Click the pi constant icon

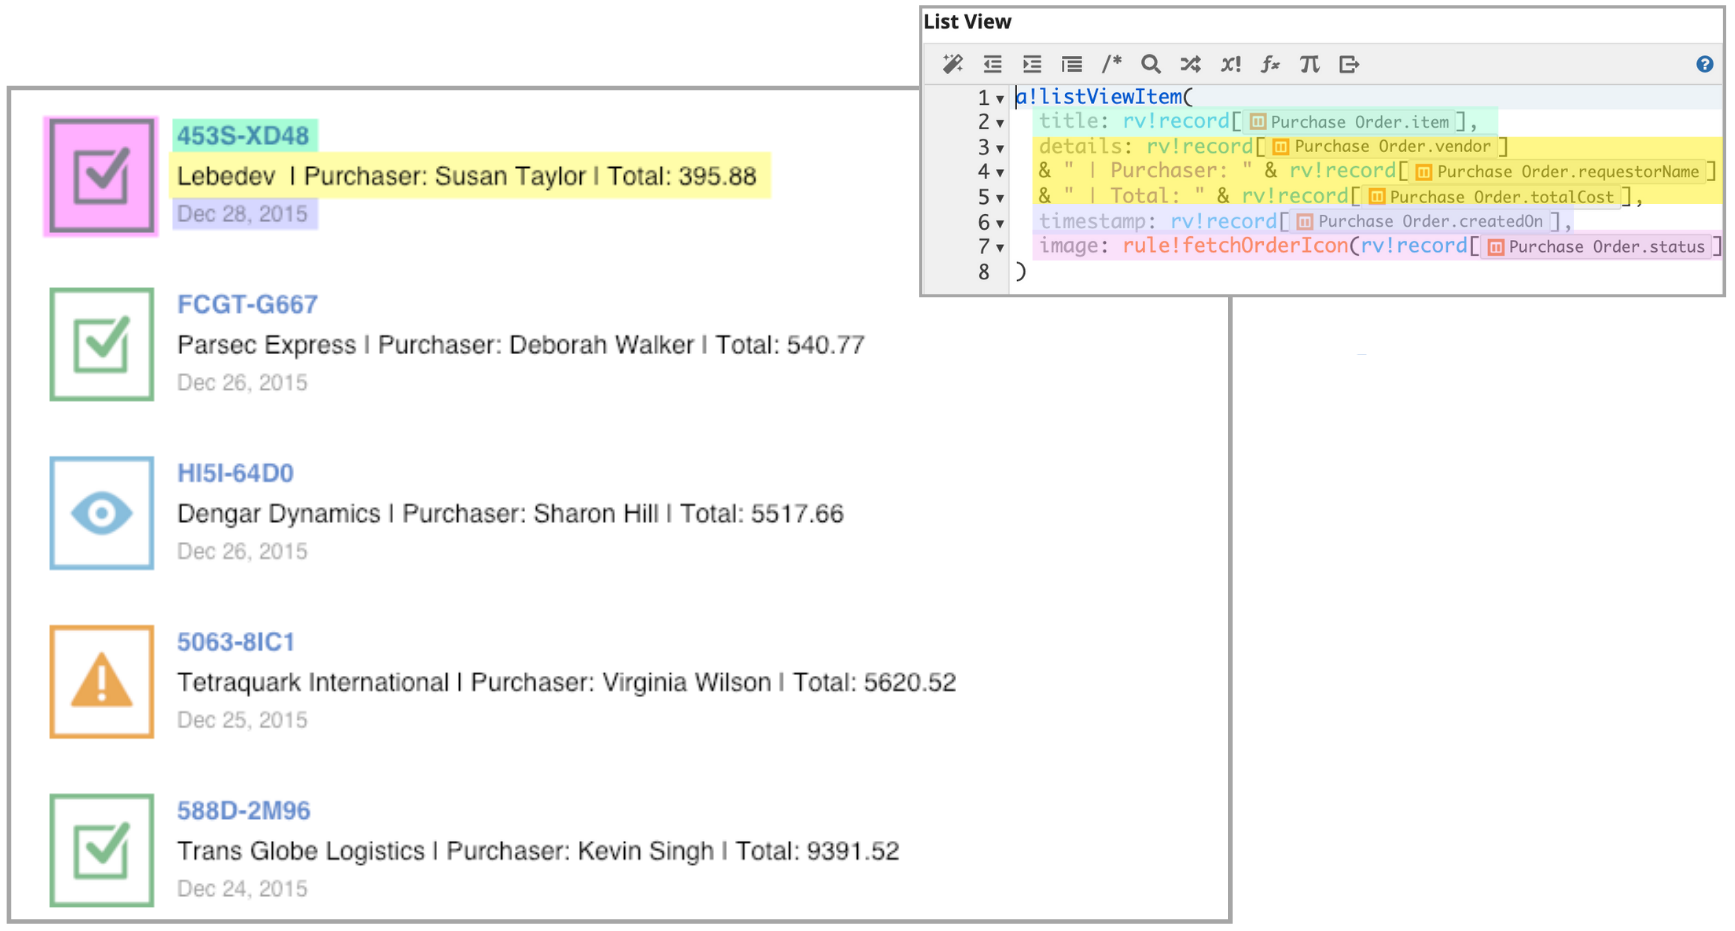pos(1309,64)
